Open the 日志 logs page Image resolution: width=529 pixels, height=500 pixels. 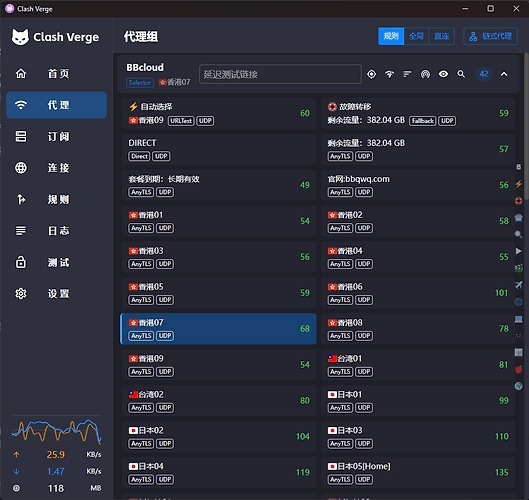click(56, 231)
